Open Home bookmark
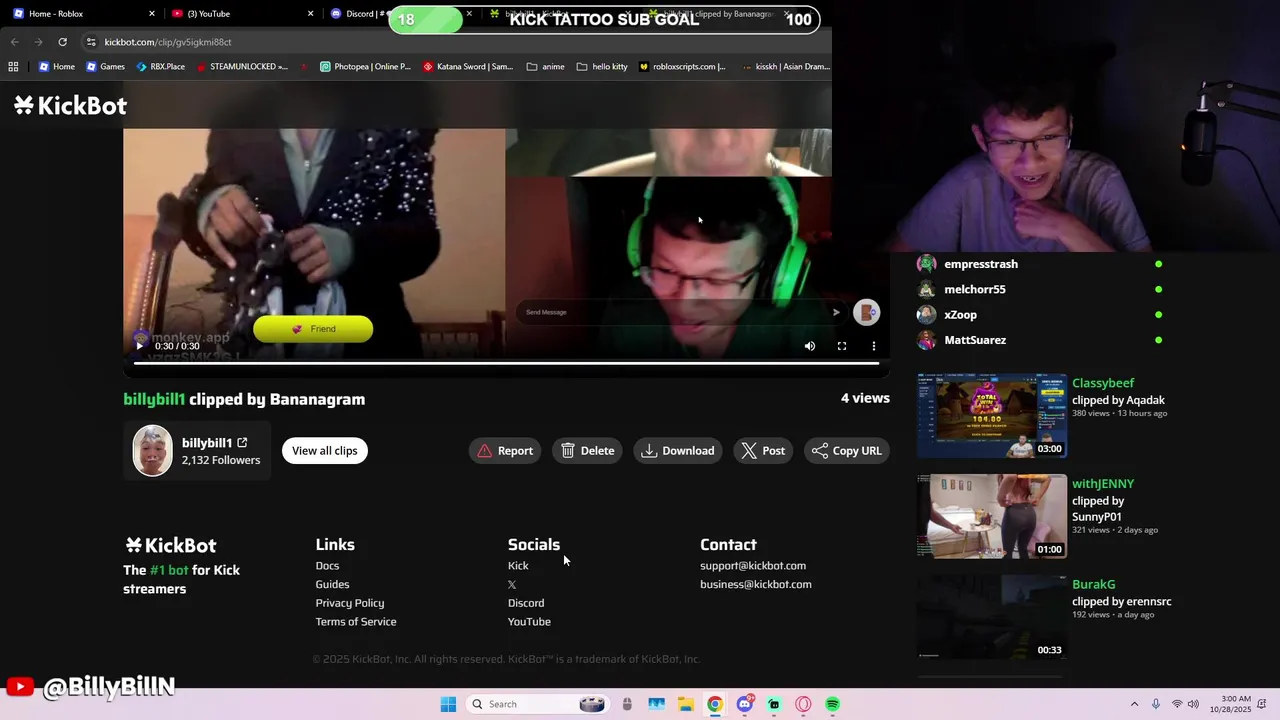The image size is (1280, 720). click(x=56, y=67)
